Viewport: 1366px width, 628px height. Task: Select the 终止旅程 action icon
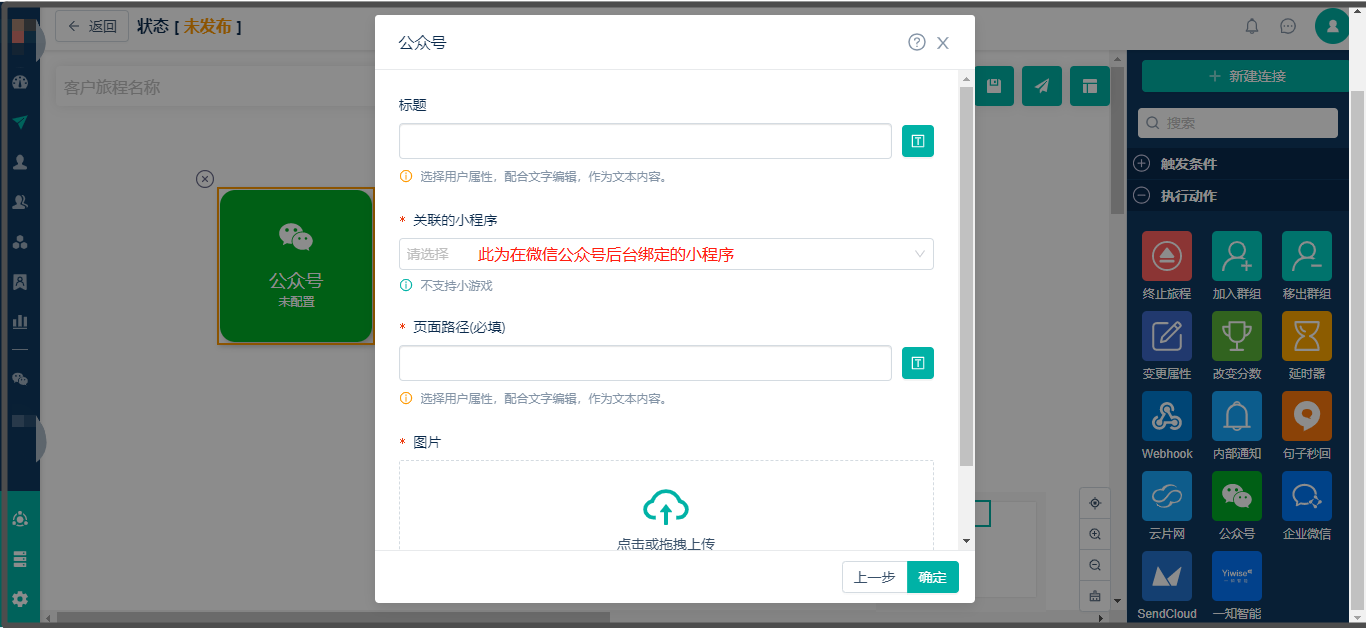[x=1167, y=256]
